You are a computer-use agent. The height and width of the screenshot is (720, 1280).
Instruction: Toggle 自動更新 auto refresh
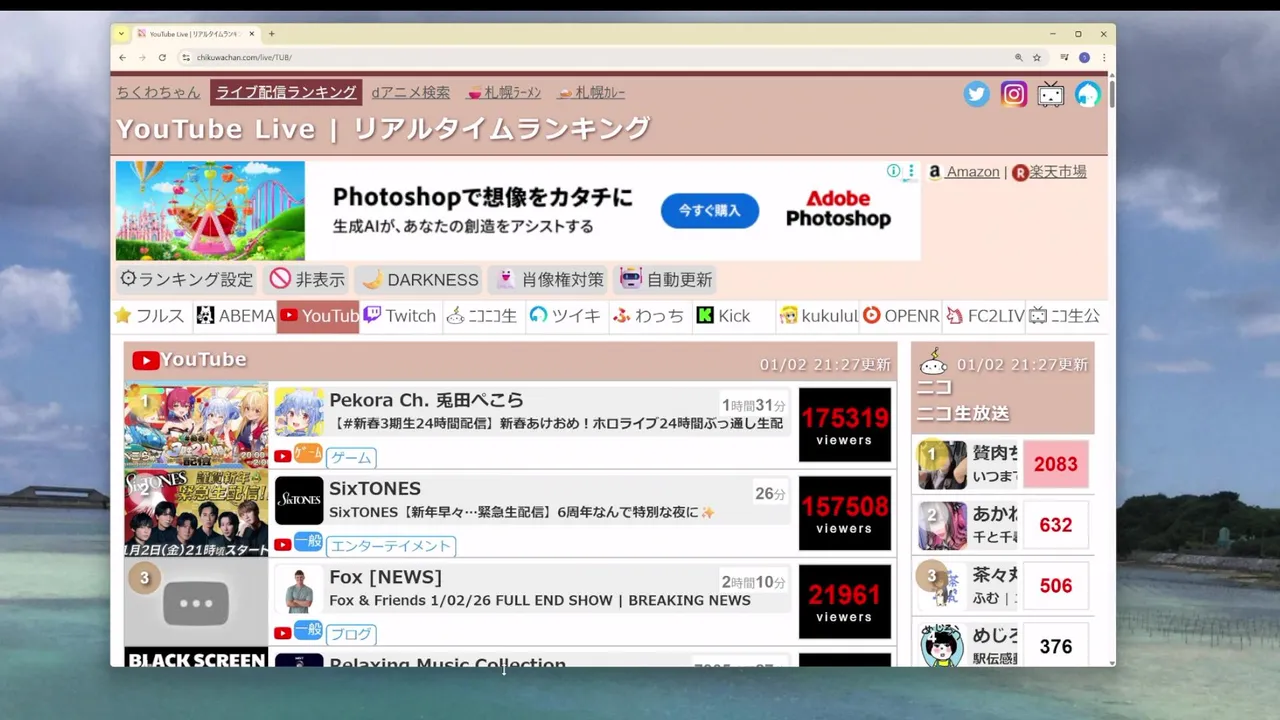[x=665, y=279]
